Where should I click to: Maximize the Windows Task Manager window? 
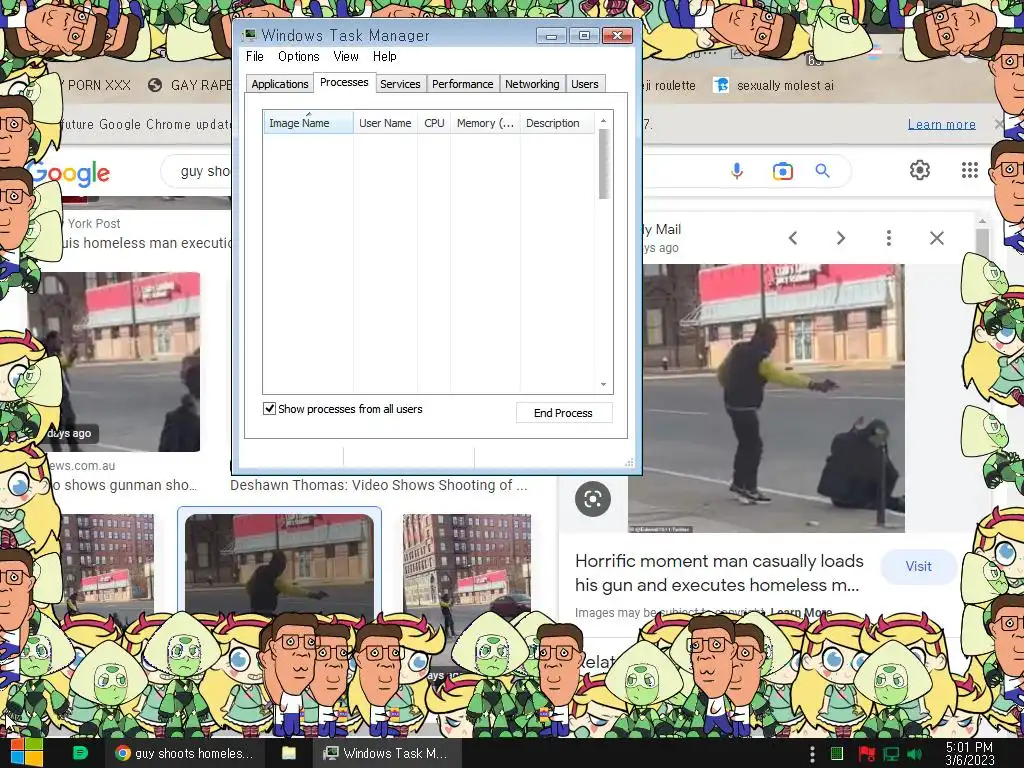click(584, 35)
